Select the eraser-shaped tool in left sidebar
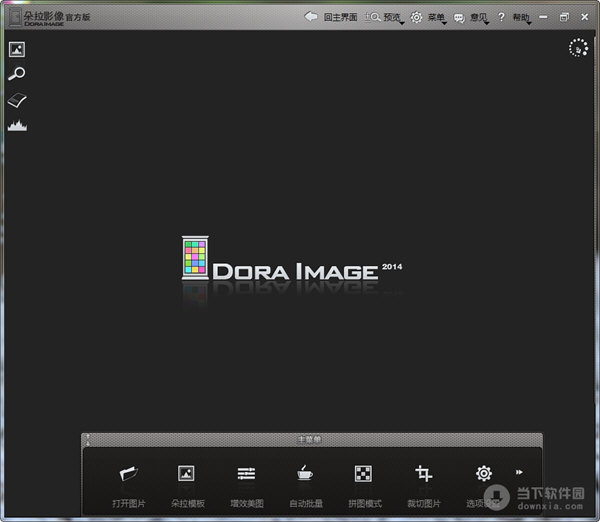 tap(17, 100)
